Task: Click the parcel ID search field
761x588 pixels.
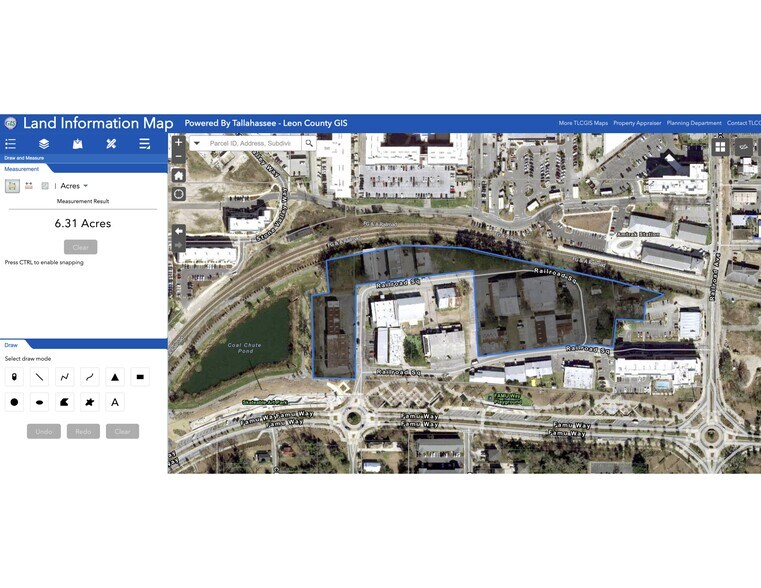Action: 250,143
